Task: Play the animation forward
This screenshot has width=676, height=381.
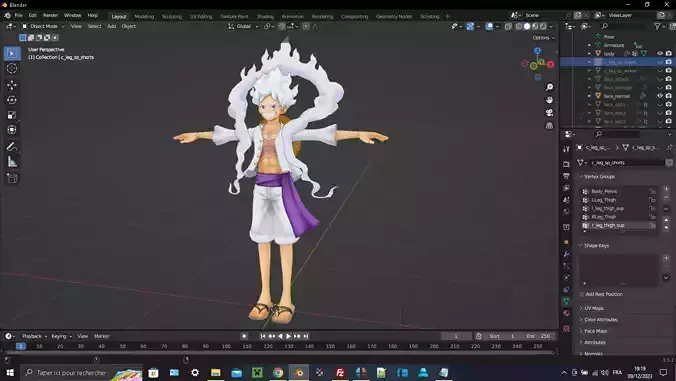Action: 288,336
